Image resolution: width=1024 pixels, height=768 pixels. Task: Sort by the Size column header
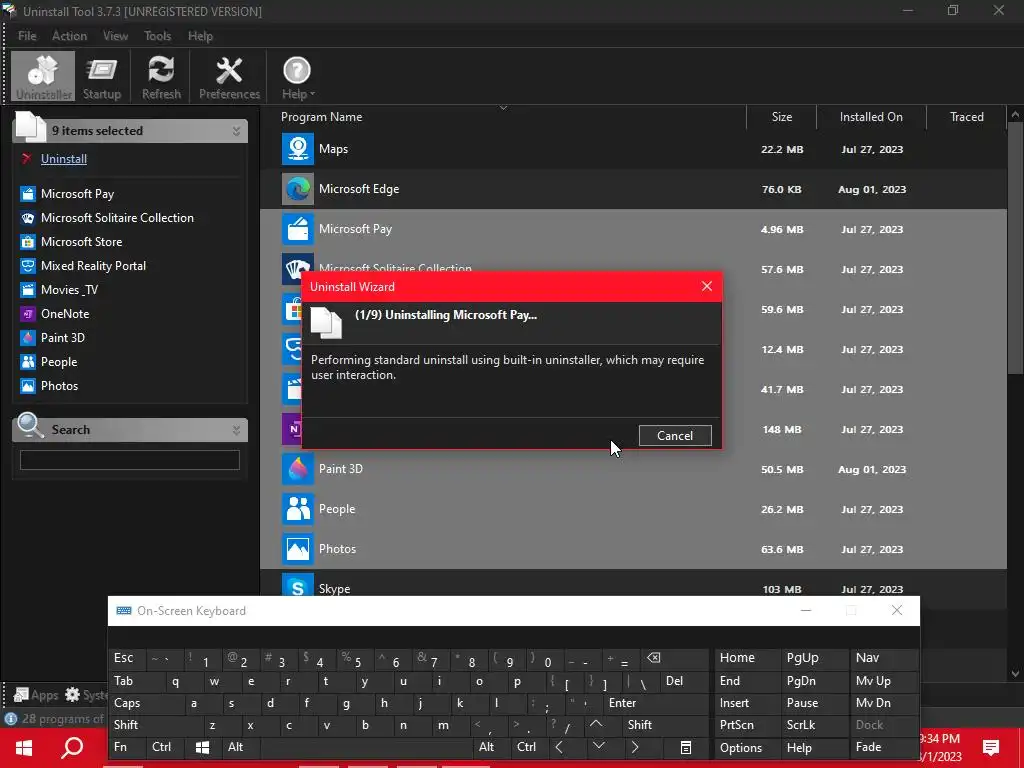point(782,117)
